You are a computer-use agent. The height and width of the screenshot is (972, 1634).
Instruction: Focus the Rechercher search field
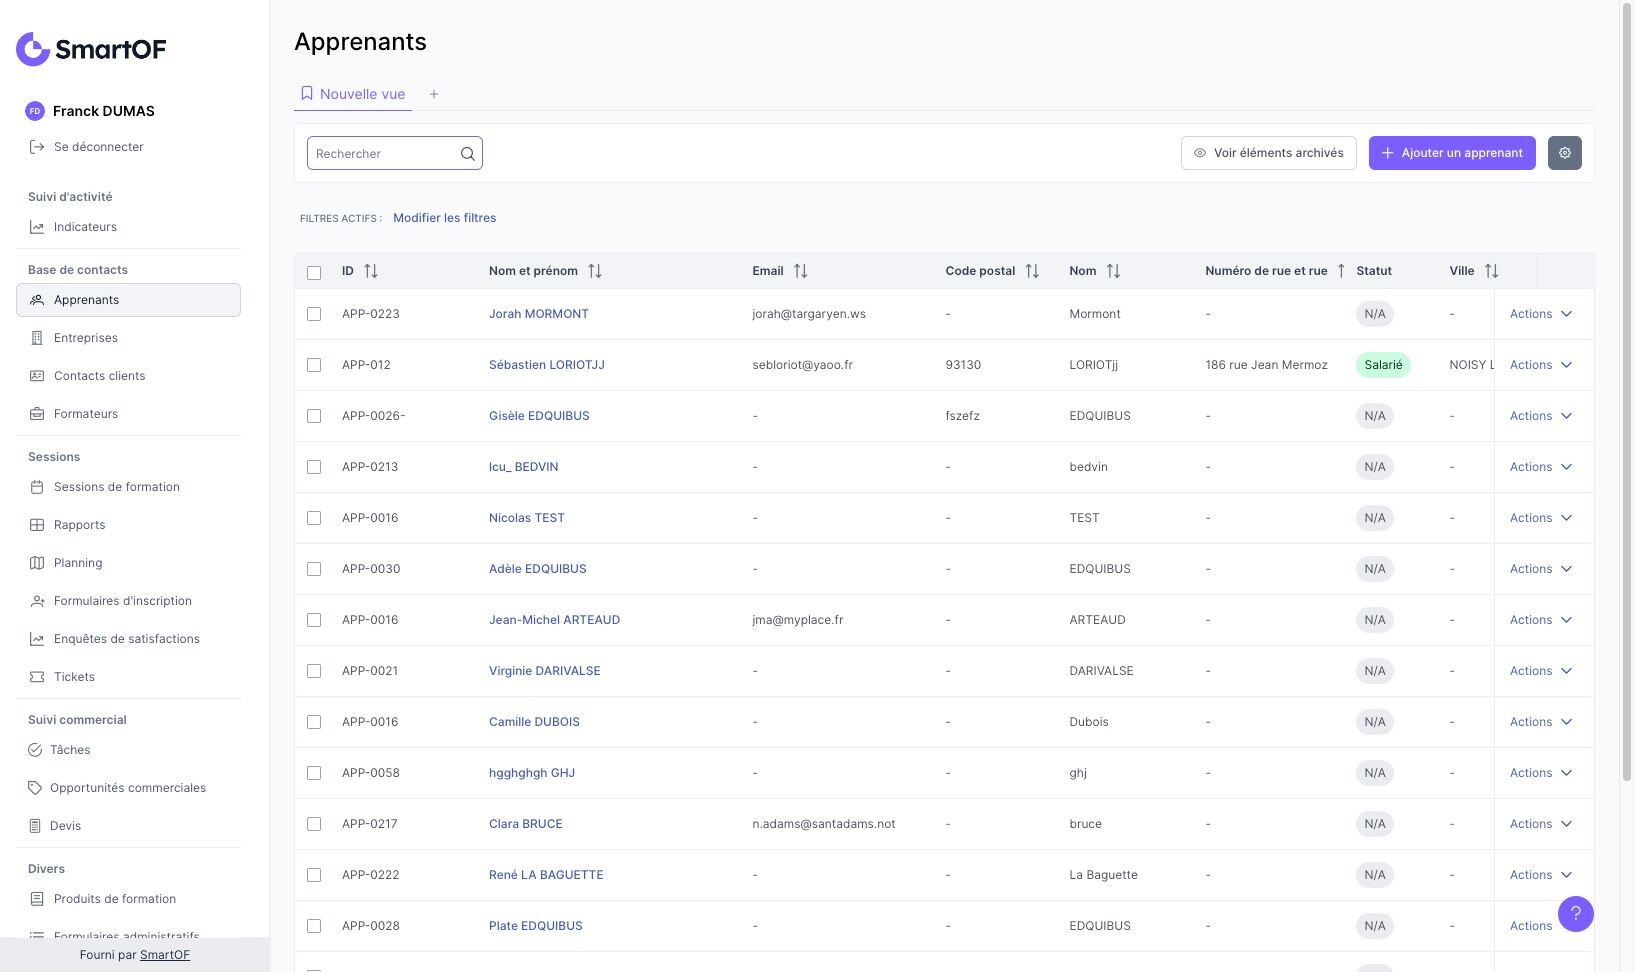pos(382,154)
